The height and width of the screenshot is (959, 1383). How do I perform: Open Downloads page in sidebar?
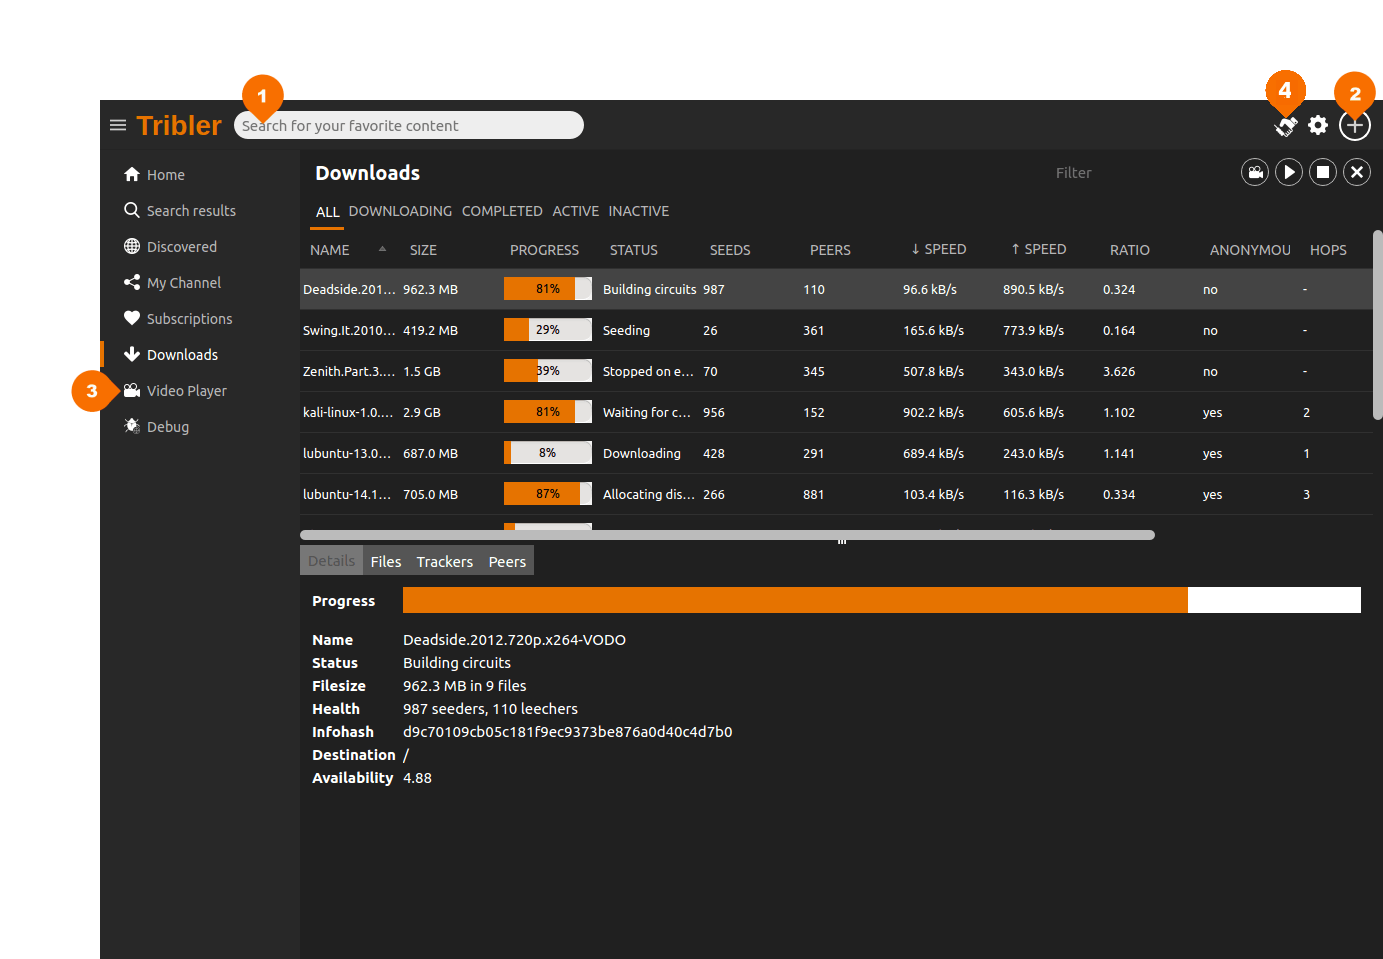coord(200,355)
